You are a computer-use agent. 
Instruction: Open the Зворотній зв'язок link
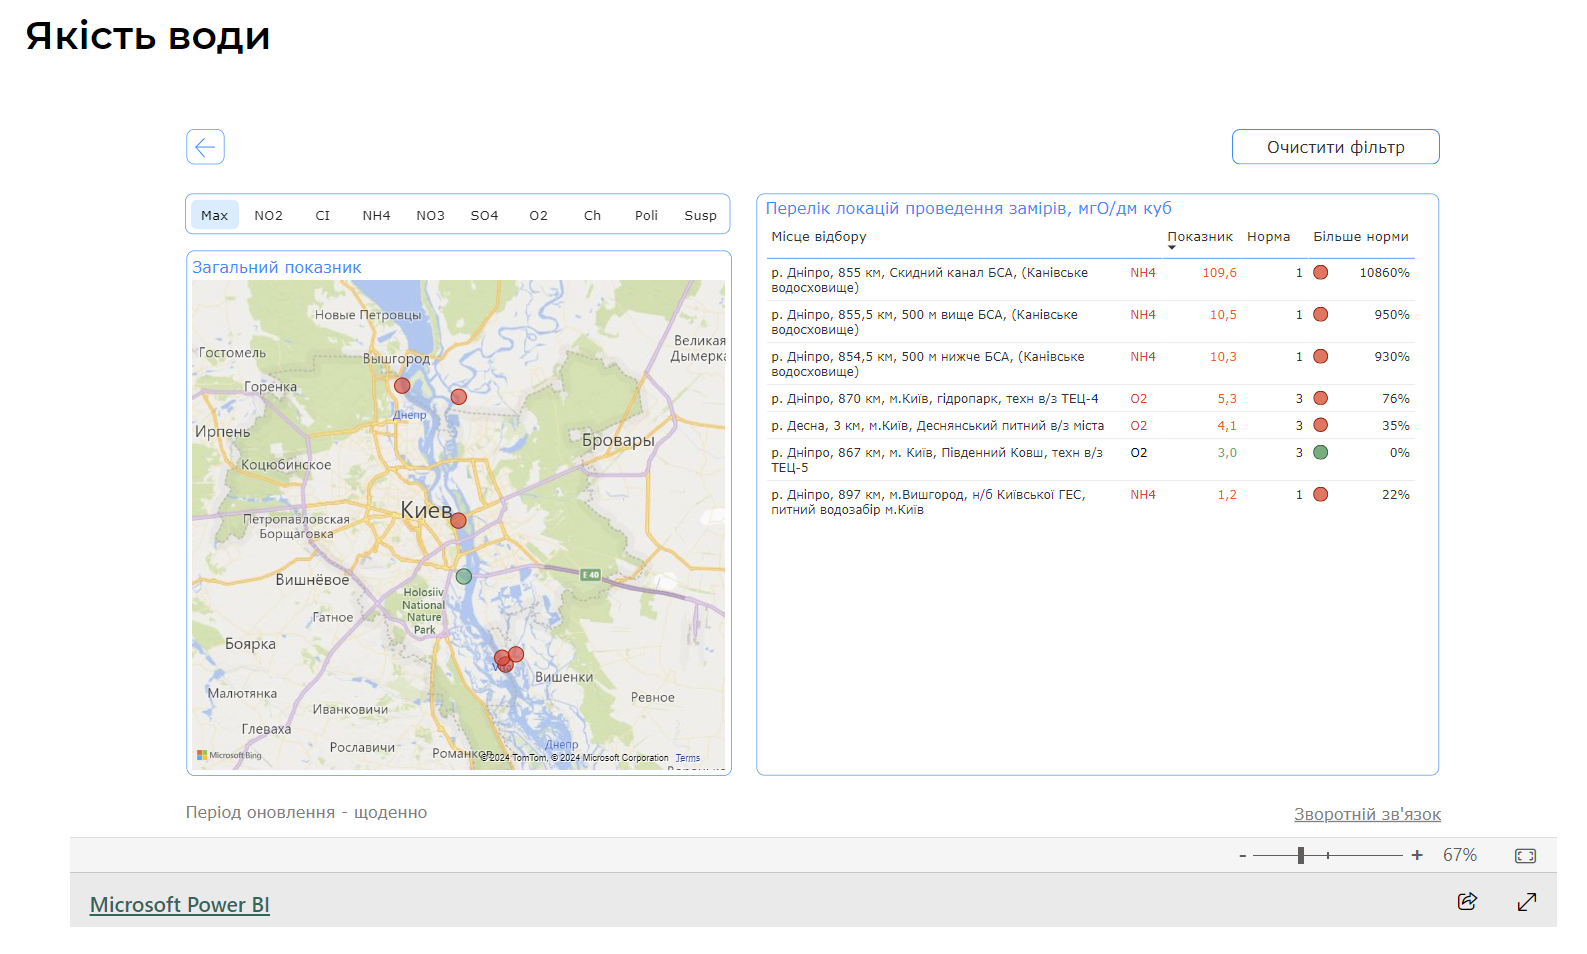click(1366, 814)
